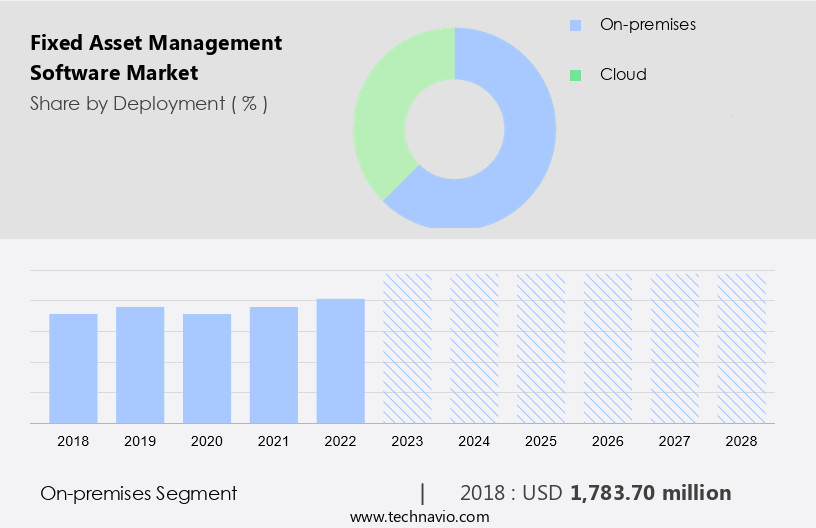Screen dimensions: 816x528
Task: Click the hatched 2025 forecast bar
Action: [x=541, y=347]
